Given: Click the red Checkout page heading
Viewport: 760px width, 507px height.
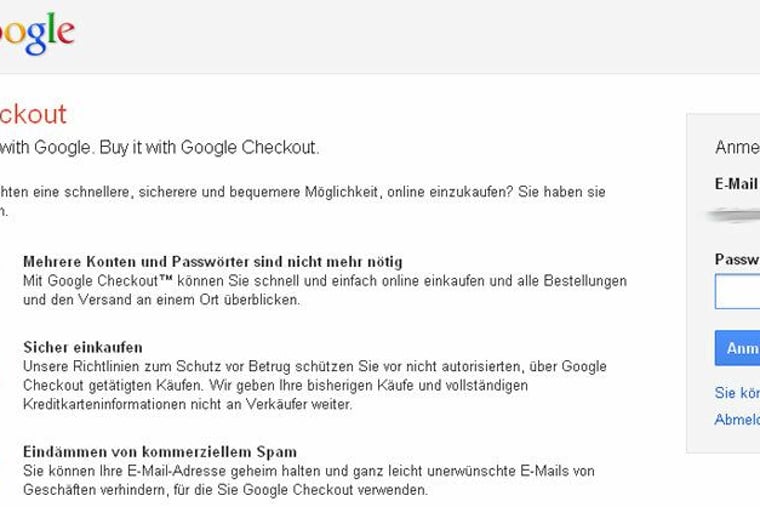Looking at the screenshot, I should (x=33, y=114).
